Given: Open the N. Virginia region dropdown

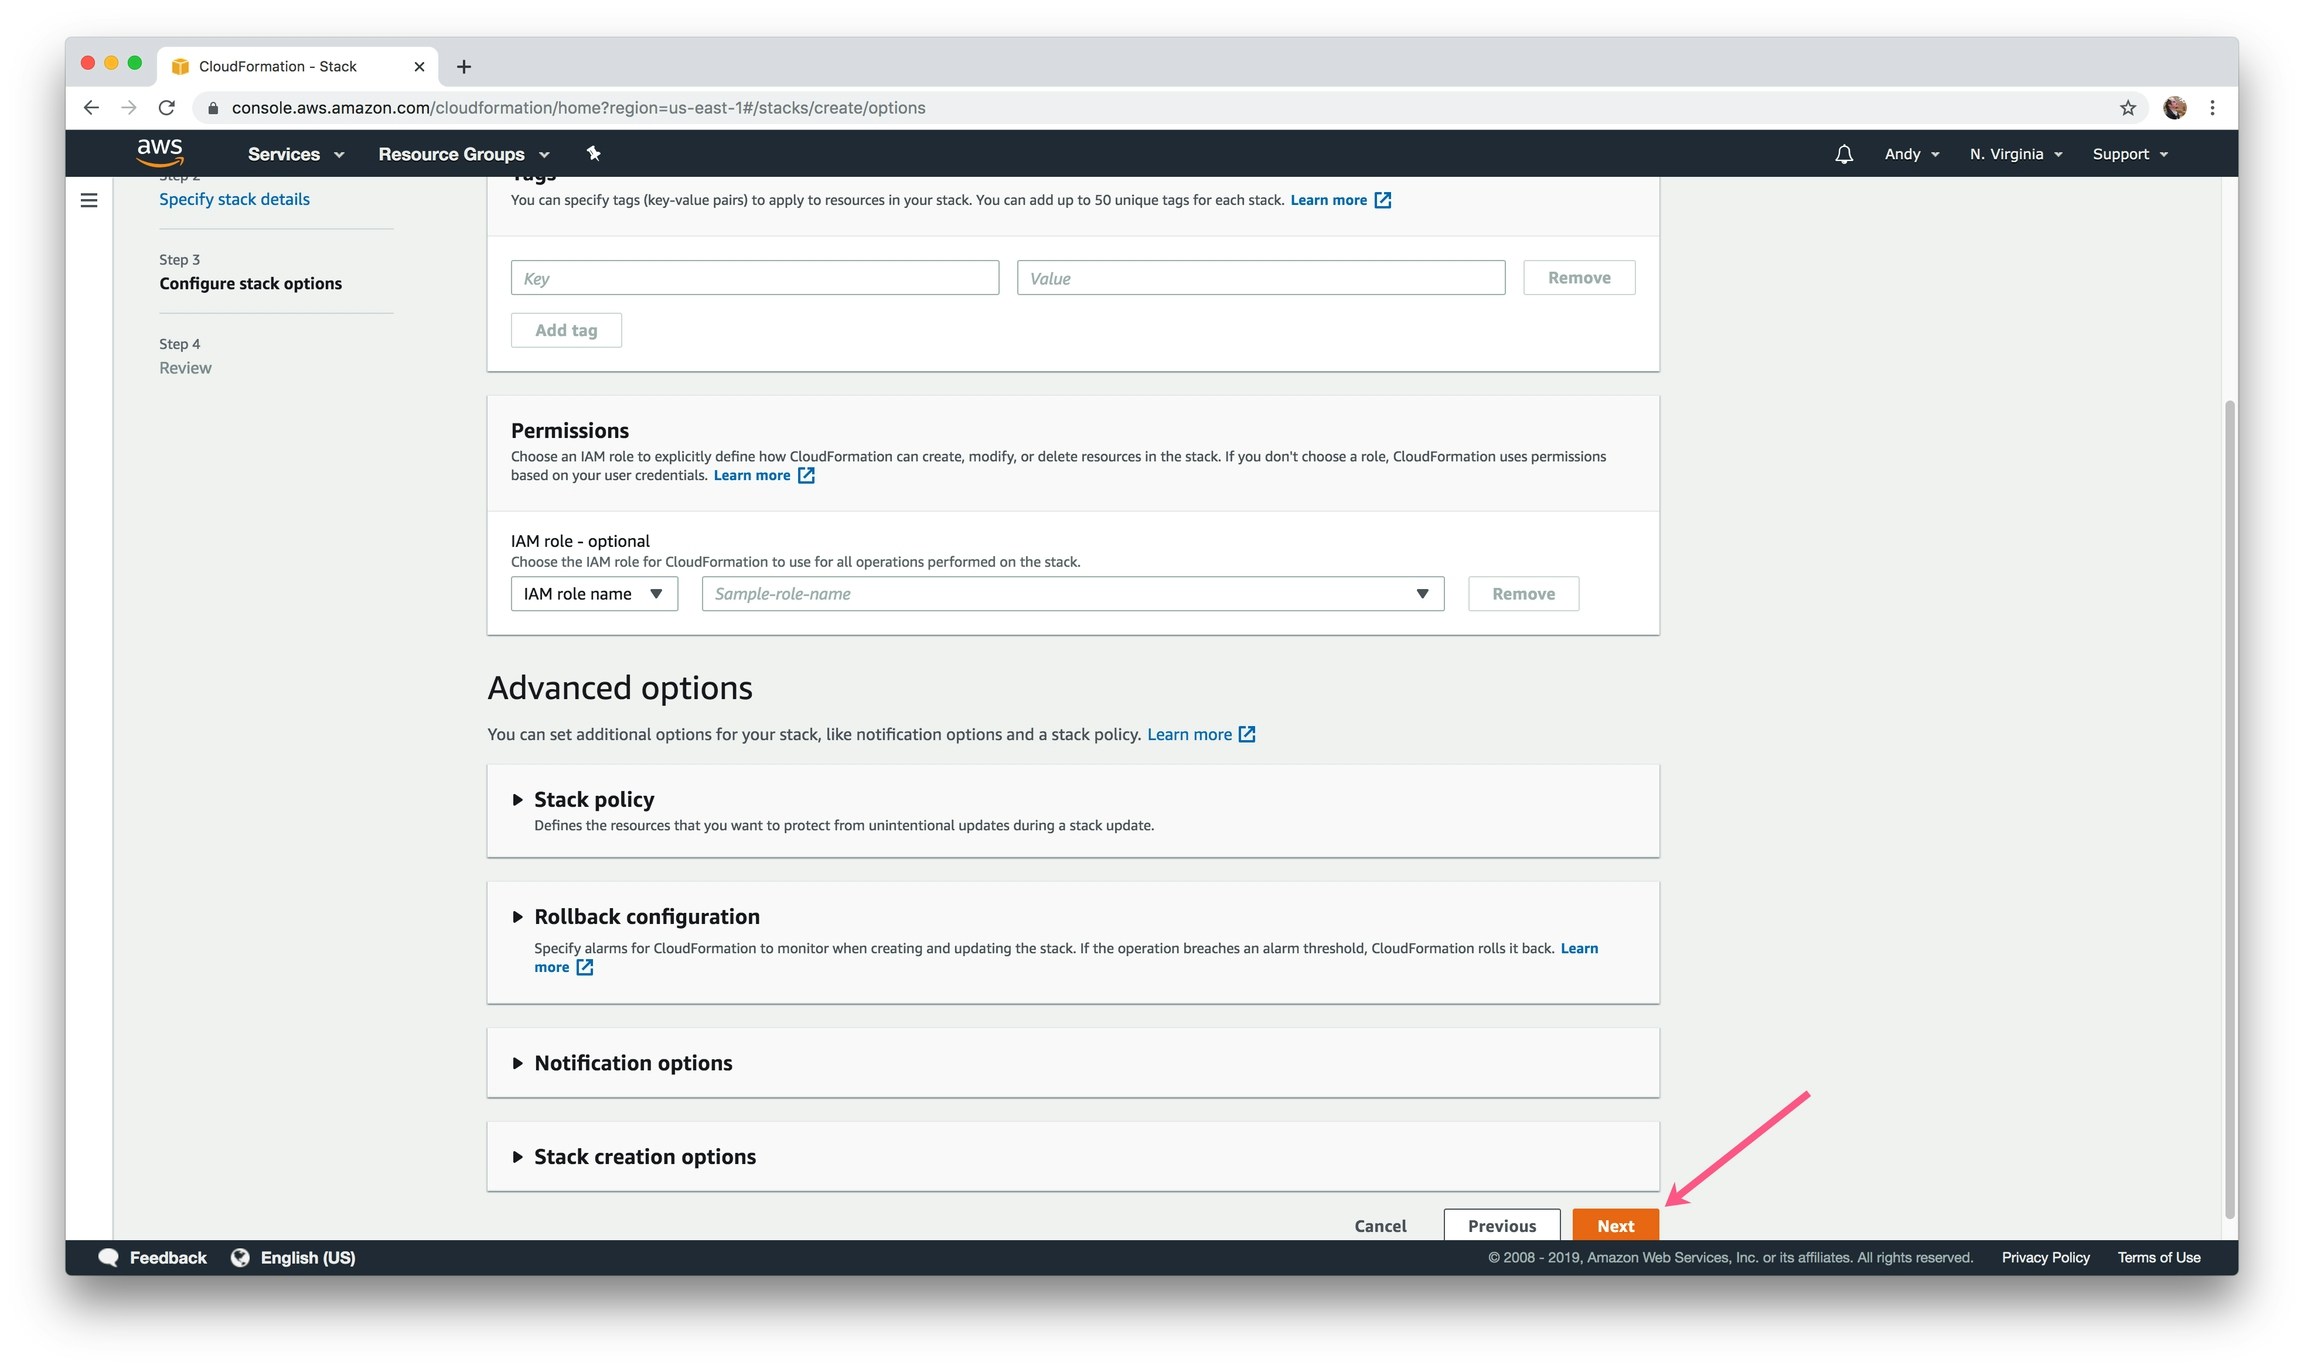Looking at the screenshot, I should point(2016,154).
